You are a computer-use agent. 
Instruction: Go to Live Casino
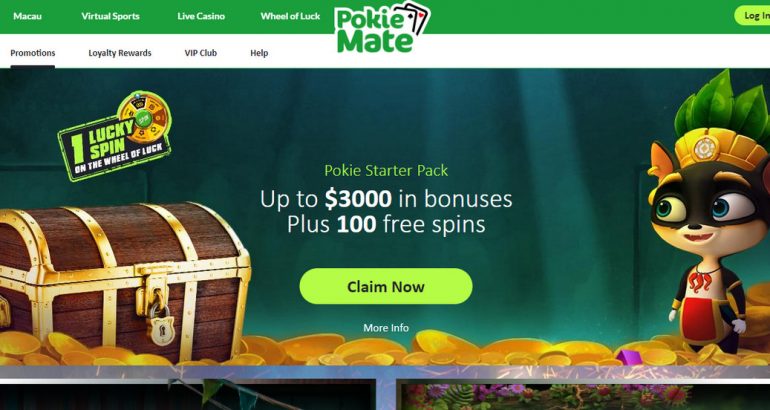[x=201, y=16]
